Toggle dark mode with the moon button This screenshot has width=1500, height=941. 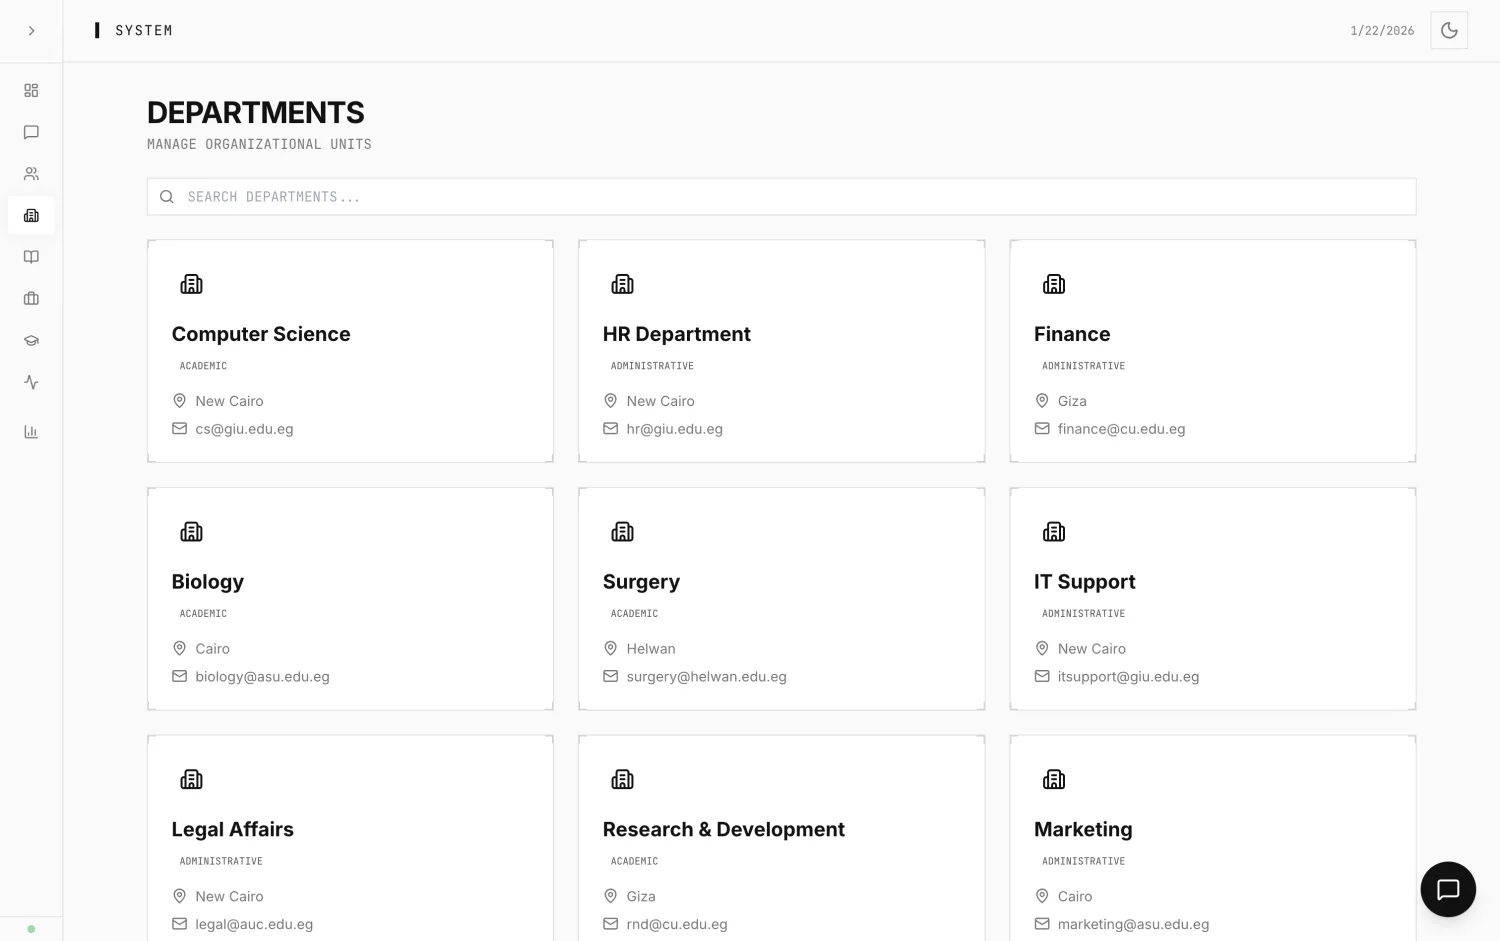coord(1449,31)
